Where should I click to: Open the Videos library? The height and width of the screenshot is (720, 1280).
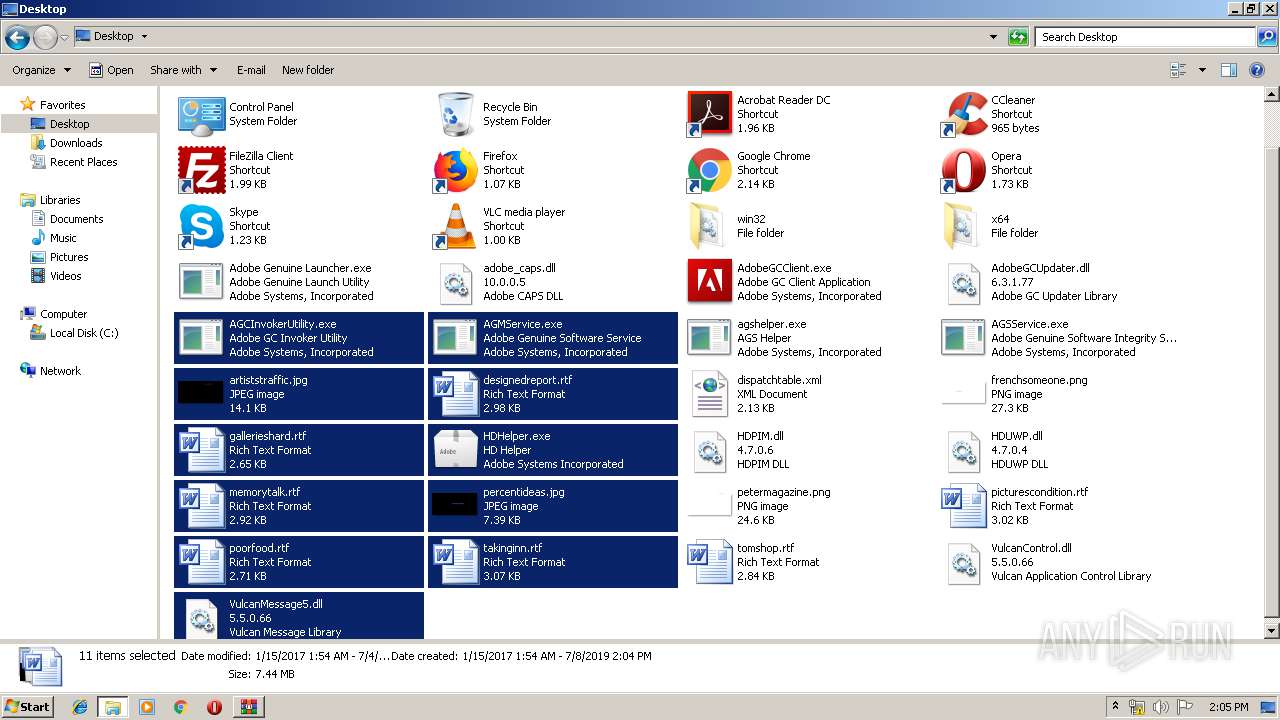coord(66,276)
